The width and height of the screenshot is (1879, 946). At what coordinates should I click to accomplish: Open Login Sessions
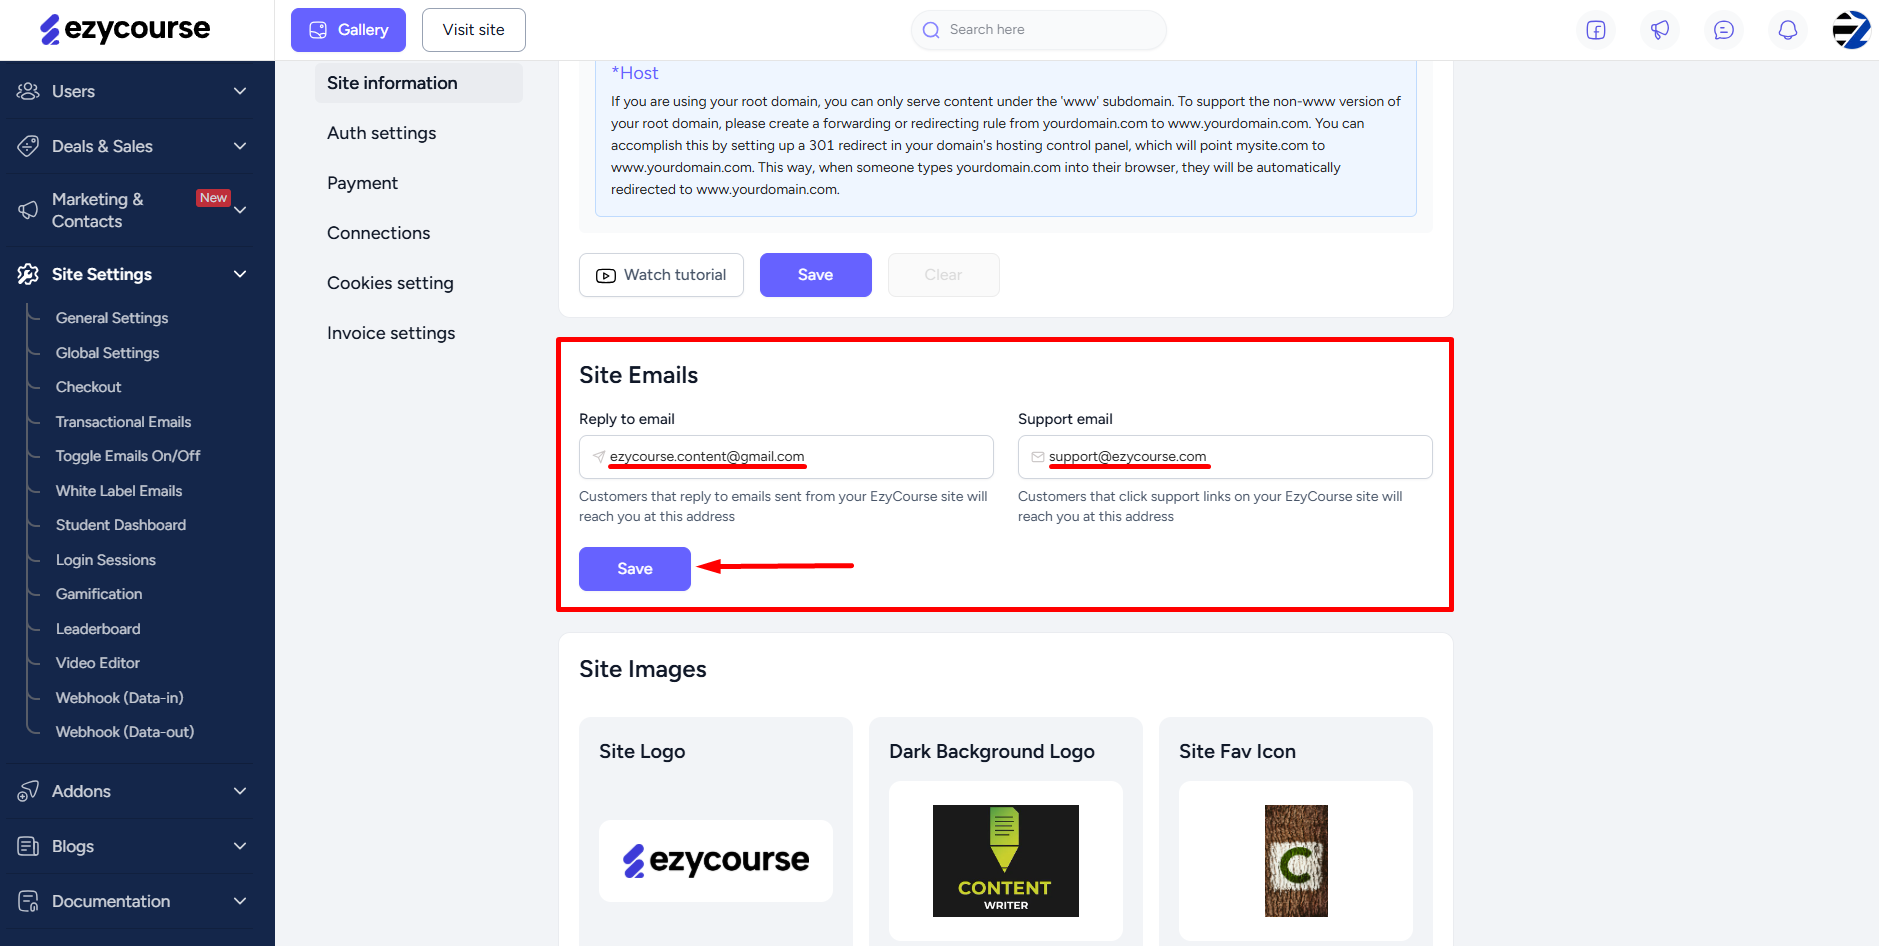[x=106, y=560]
